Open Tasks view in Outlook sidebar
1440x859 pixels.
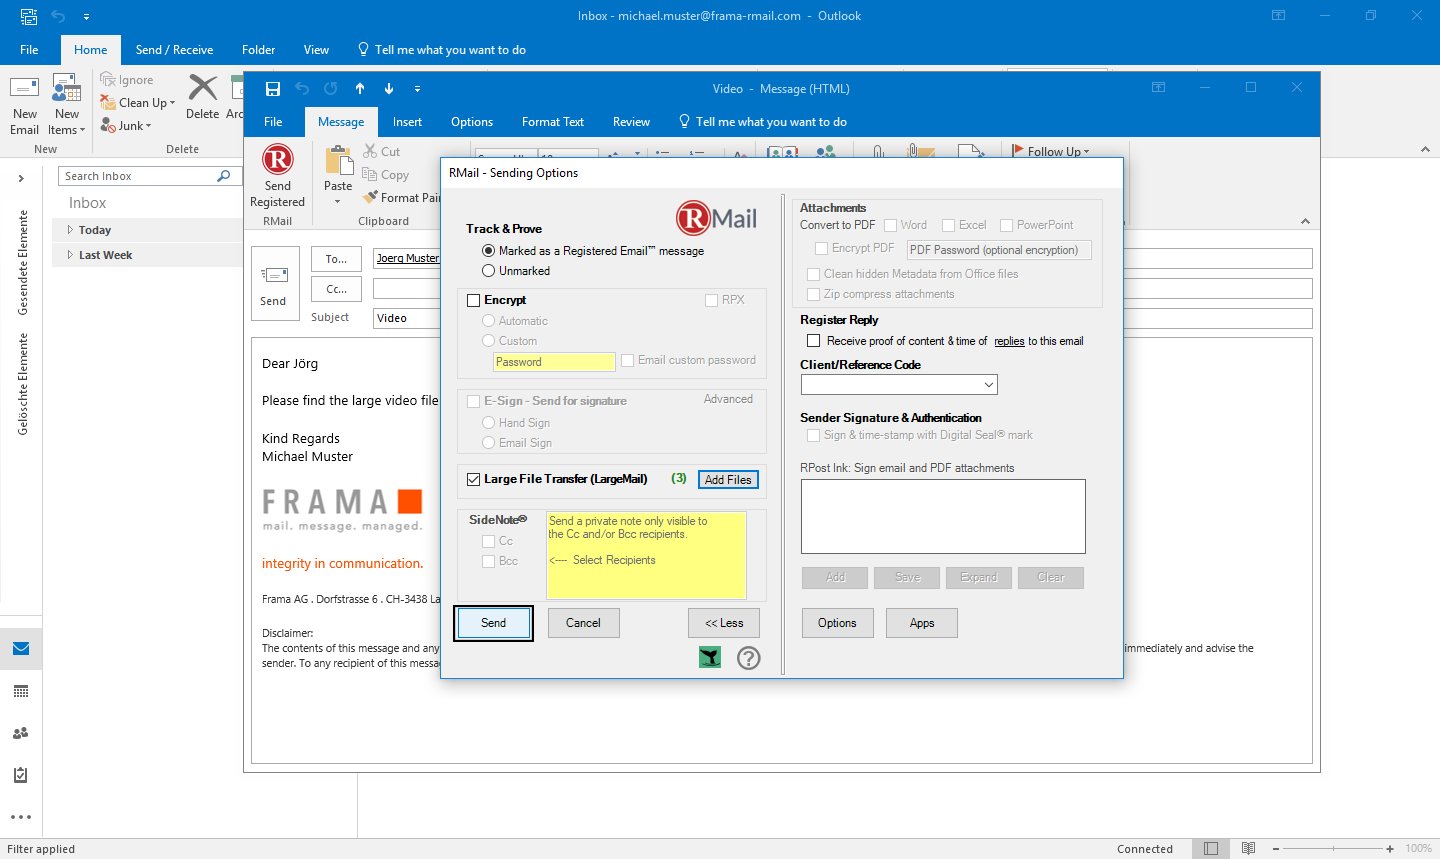21,775
